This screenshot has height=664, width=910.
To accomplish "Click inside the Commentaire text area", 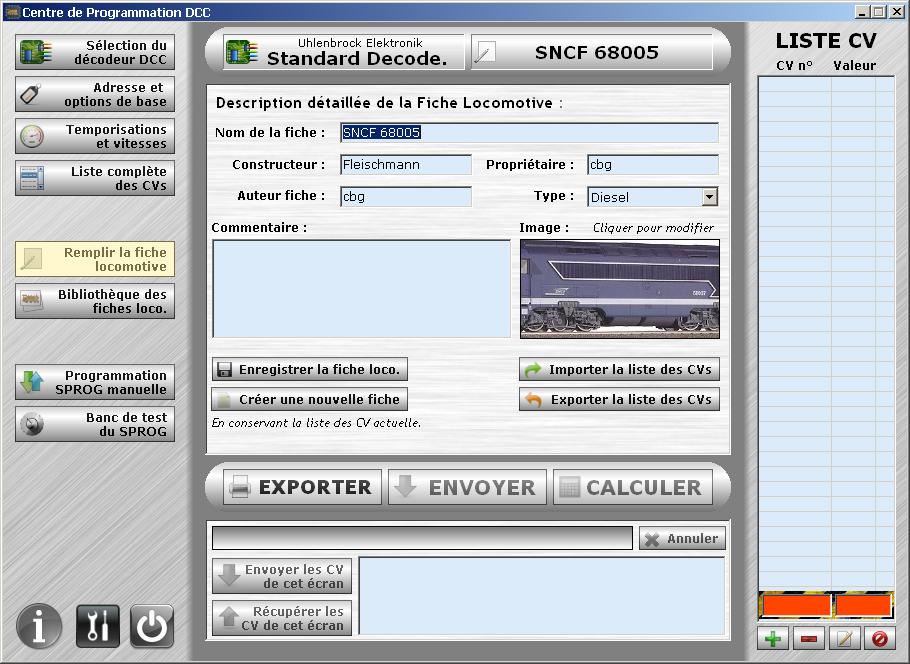I will pos(362,289).
